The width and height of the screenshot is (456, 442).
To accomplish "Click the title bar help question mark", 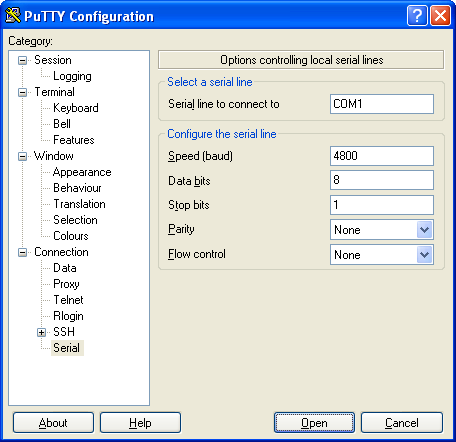I will pyautogui.click(x=417, y=15).
